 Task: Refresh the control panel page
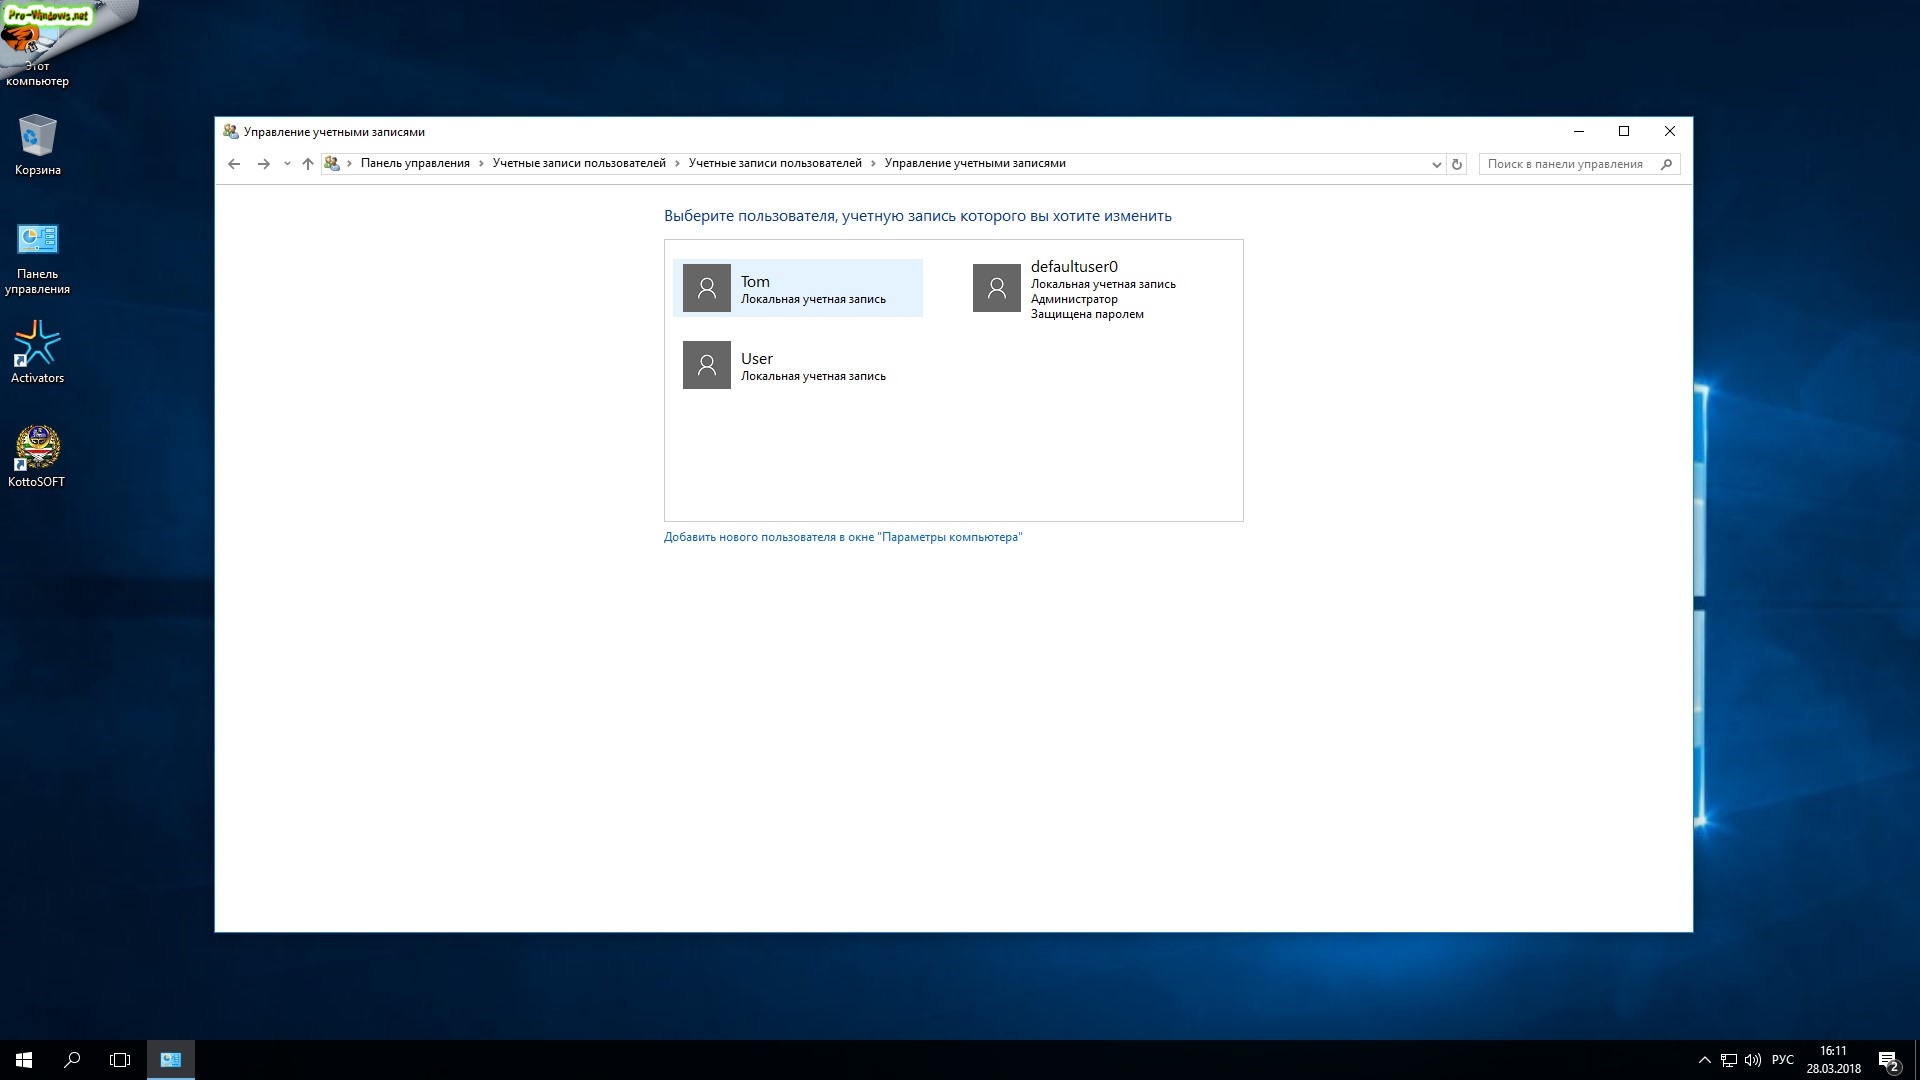(x=1457, y=164)
